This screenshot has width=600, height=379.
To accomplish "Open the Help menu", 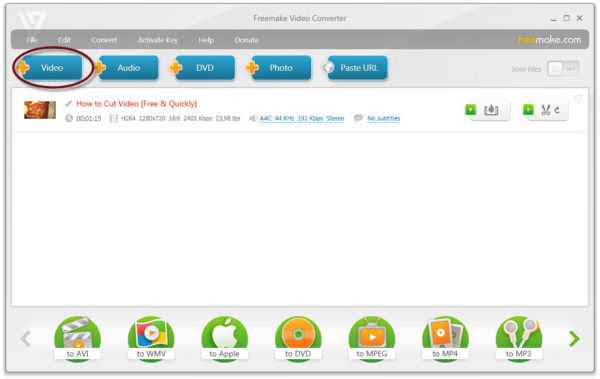I will click(x=206, y=40).
